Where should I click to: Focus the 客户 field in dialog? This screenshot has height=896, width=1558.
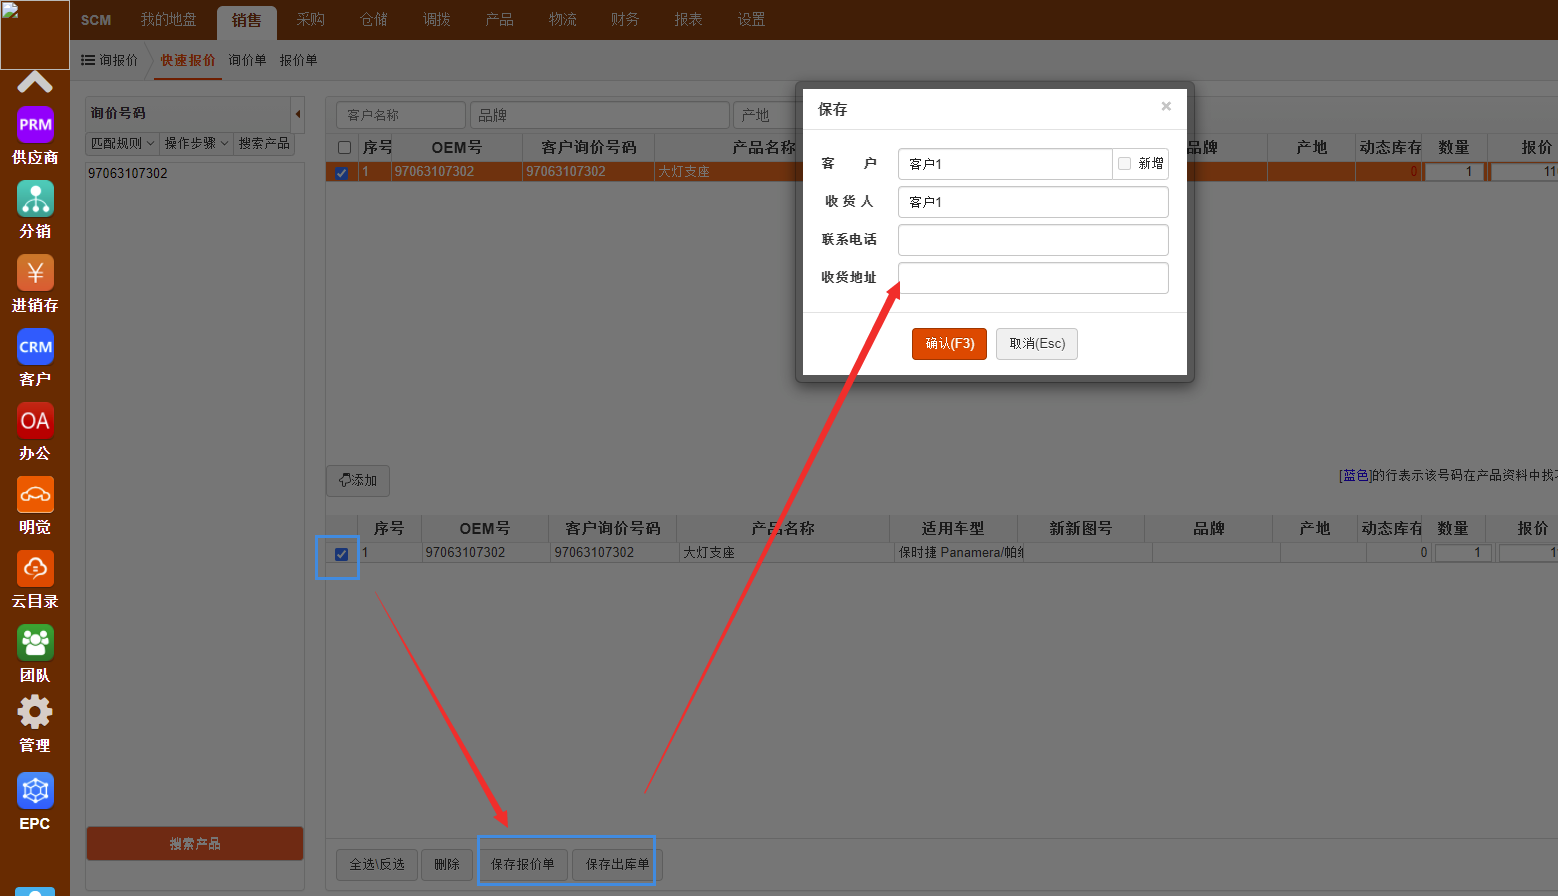(1005, 164)
